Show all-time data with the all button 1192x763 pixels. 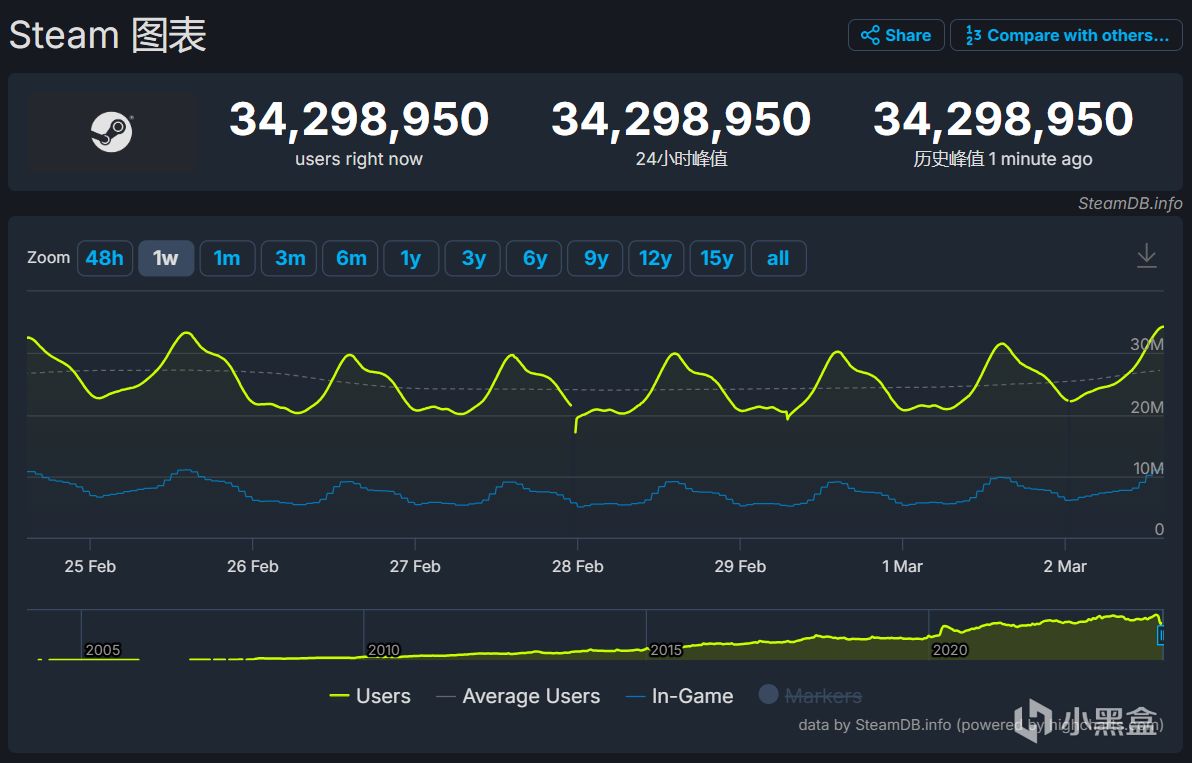(778, 258)
